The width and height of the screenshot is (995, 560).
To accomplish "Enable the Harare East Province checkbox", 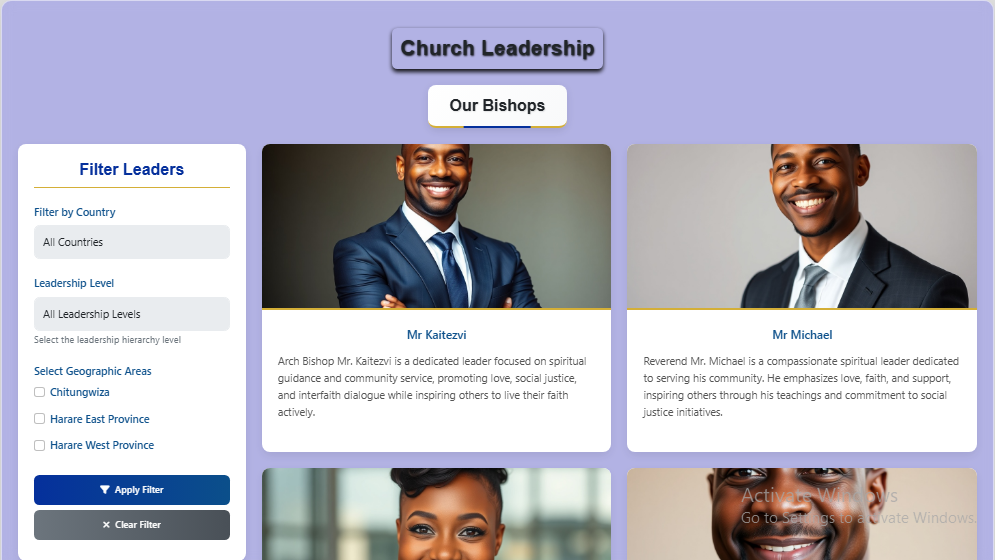I will [39, 419].
